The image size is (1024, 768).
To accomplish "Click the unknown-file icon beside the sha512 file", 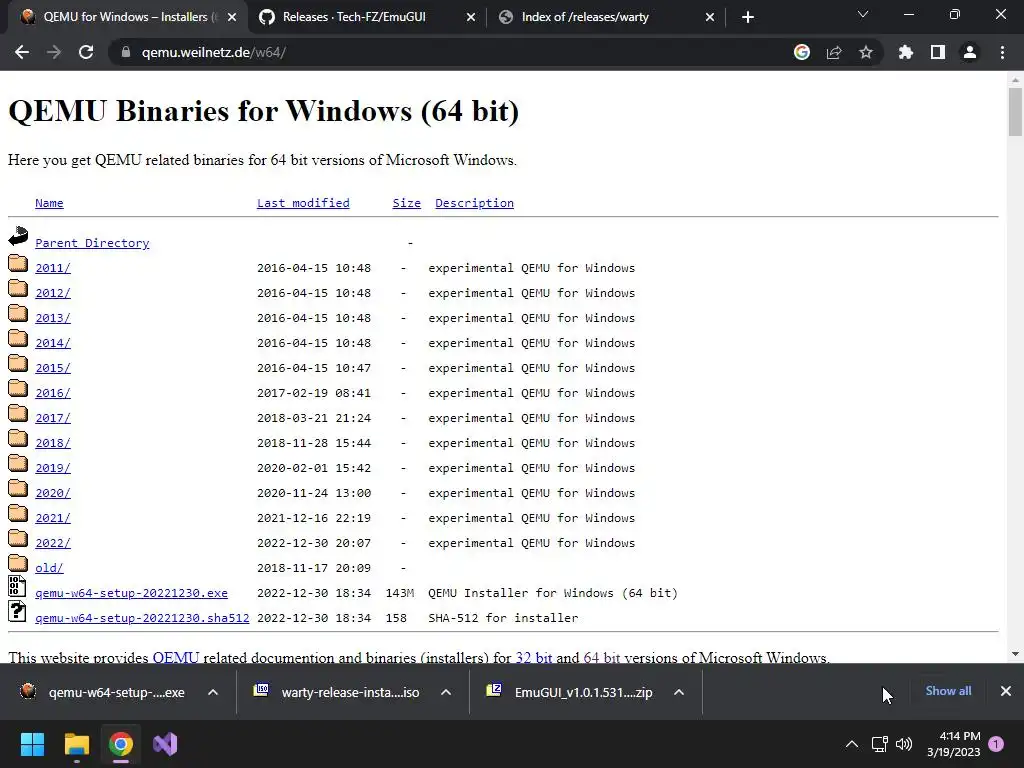I will pos(17,611).
